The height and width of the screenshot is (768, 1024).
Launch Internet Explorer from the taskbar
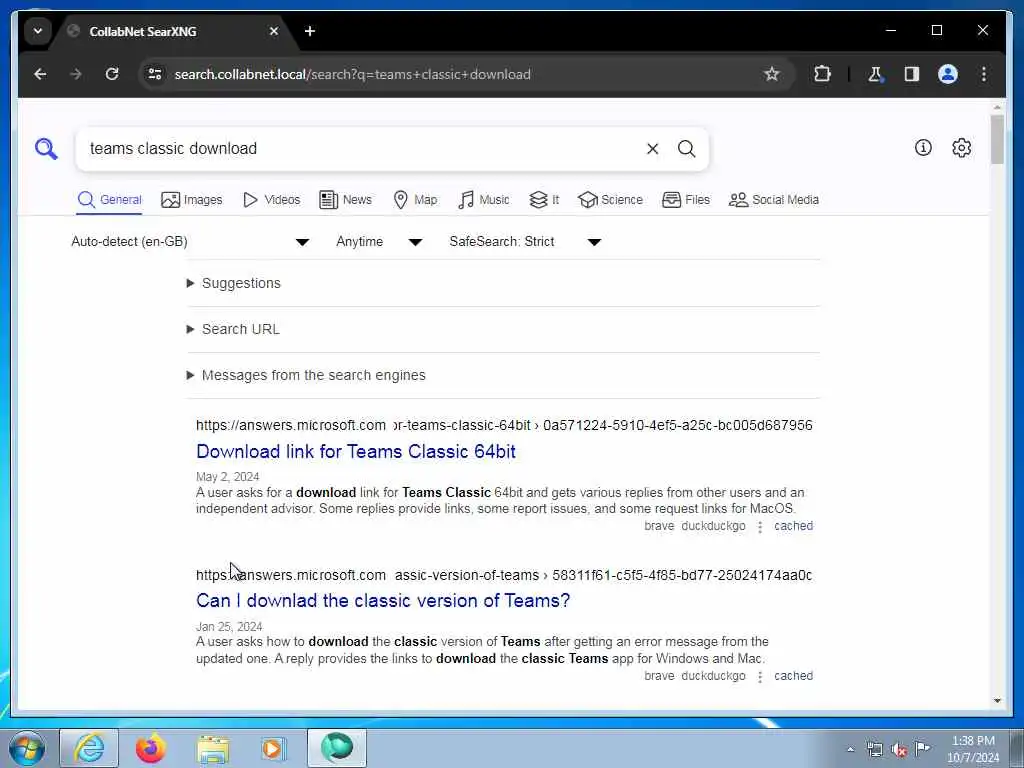pyautogui.click(x=89, y=748)
